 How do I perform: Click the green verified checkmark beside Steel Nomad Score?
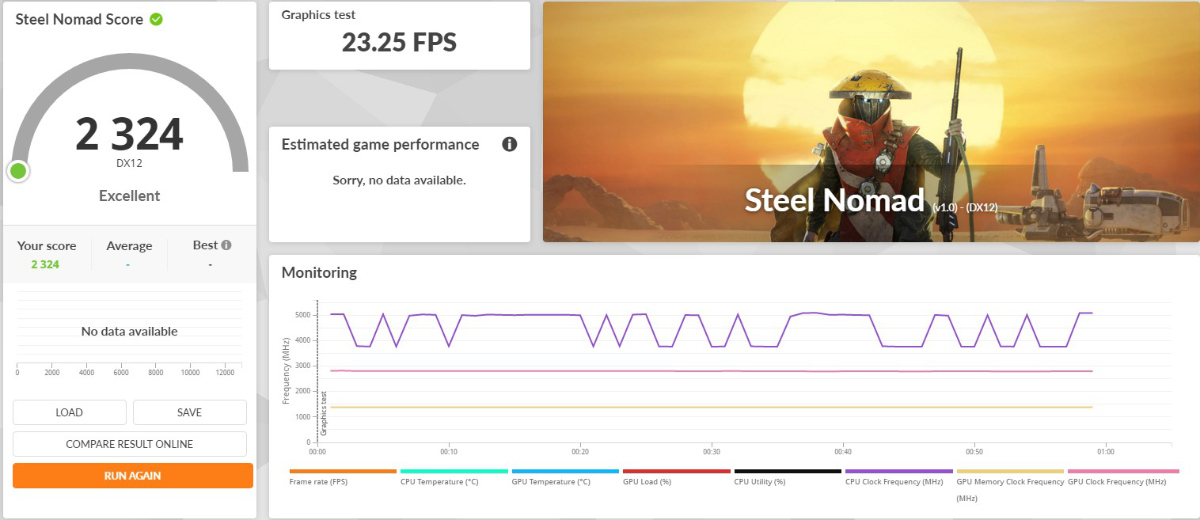click(156, 19)
